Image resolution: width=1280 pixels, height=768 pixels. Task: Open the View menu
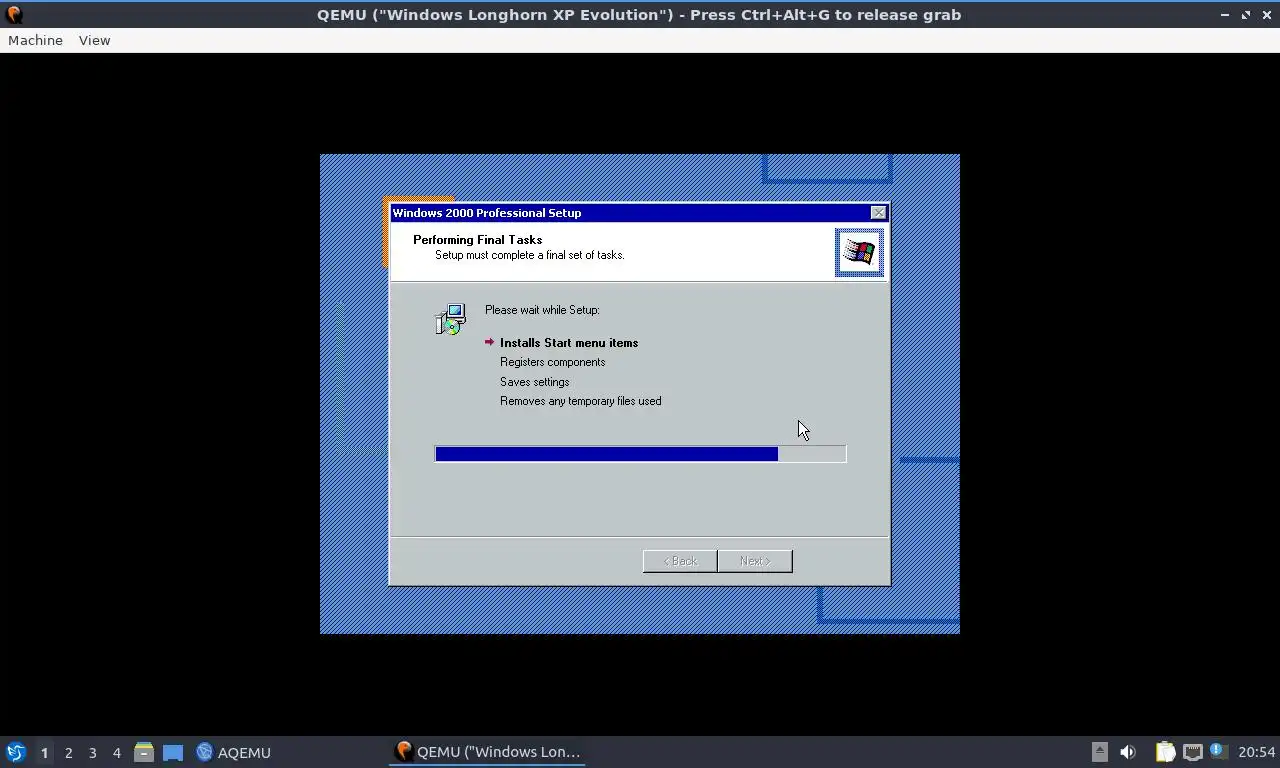tap(94, 40)
